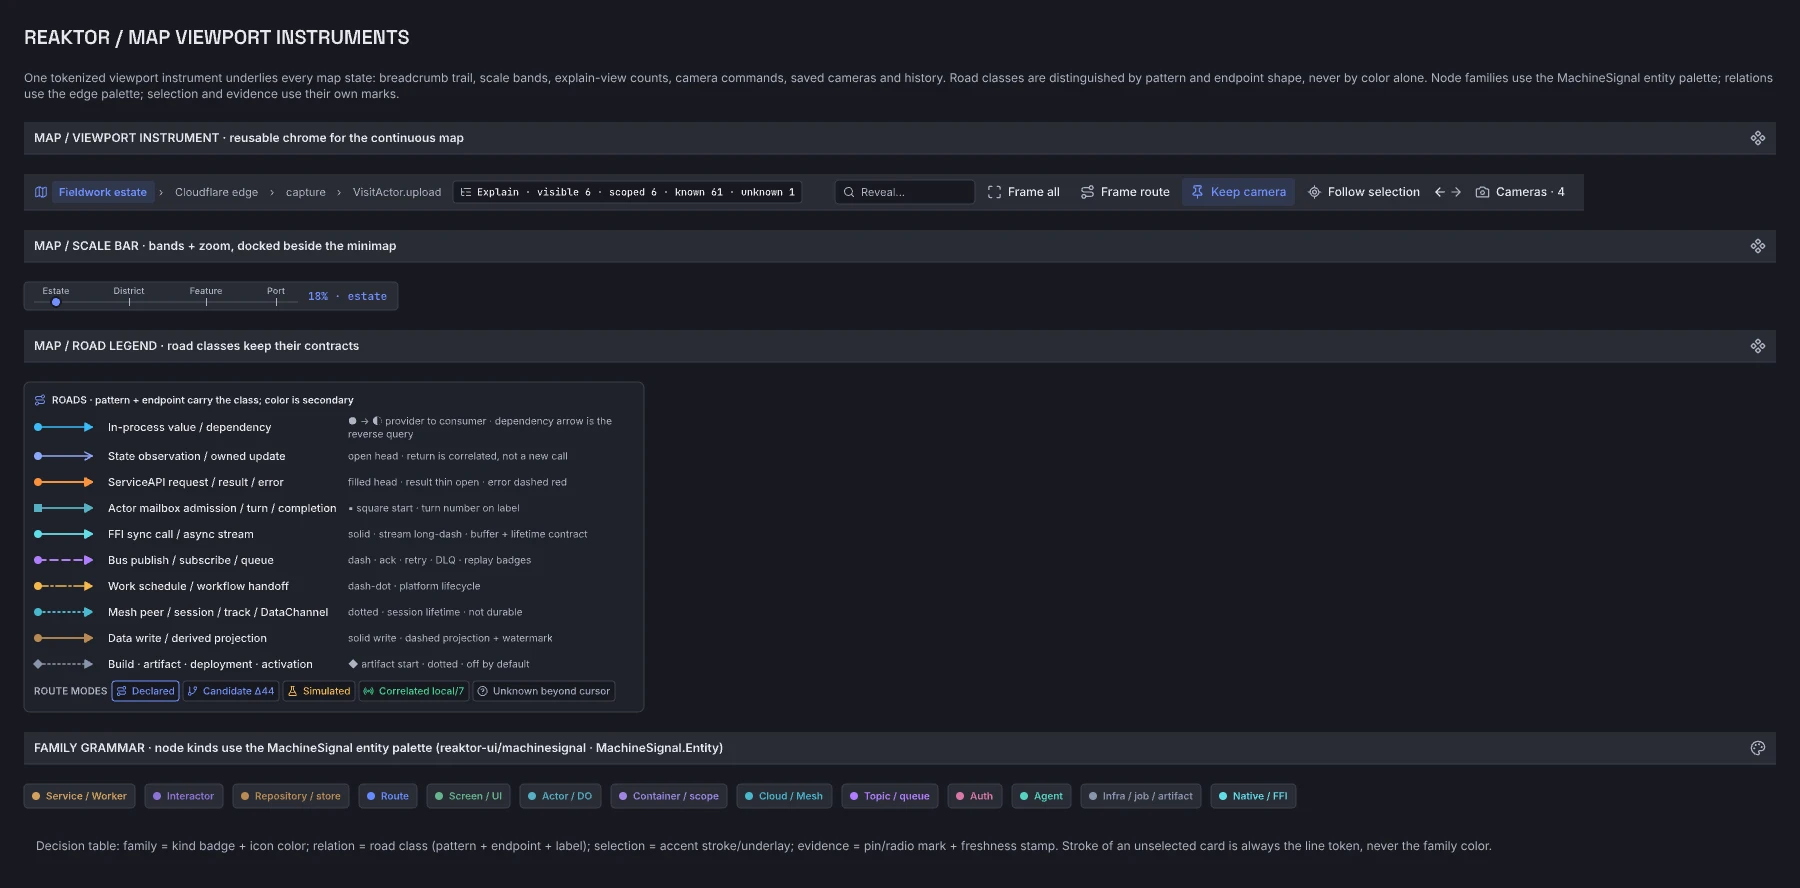Screen dimensions: 1800x888
Task: Select the Container / scope family chip
Action: [x=669, y=796]
